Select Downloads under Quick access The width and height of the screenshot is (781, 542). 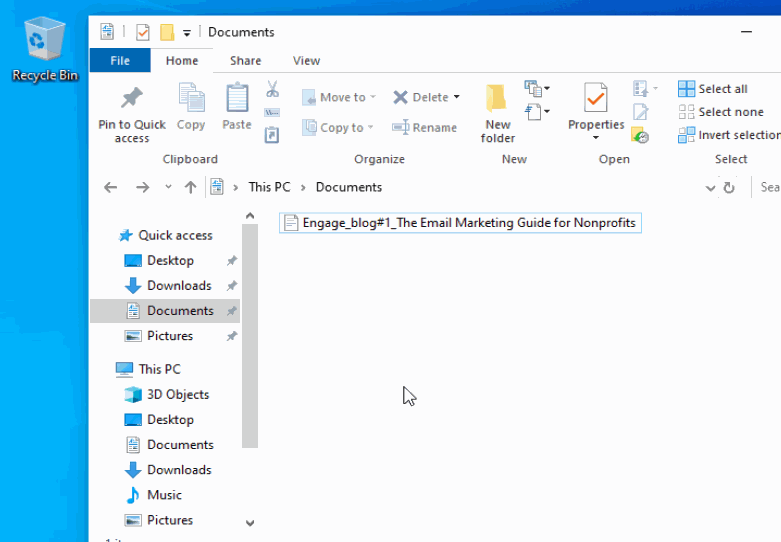coord(178,285)
